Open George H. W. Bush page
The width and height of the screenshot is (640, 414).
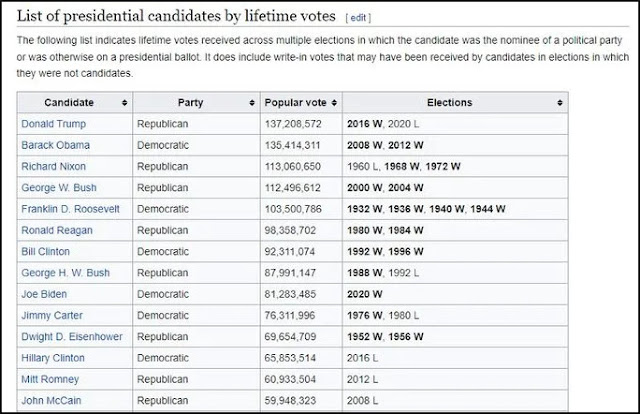pos(65,273)
